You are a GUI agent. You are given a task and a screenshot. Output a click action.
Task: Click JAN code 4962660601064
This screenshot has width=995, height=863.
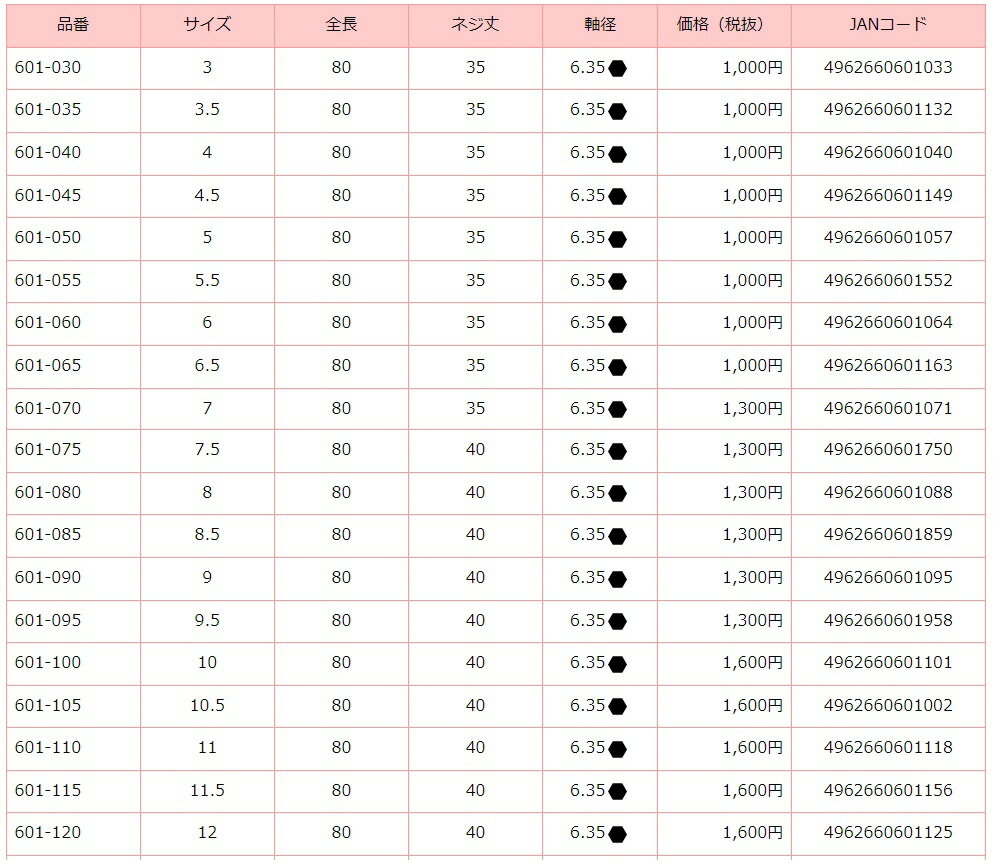888,322
